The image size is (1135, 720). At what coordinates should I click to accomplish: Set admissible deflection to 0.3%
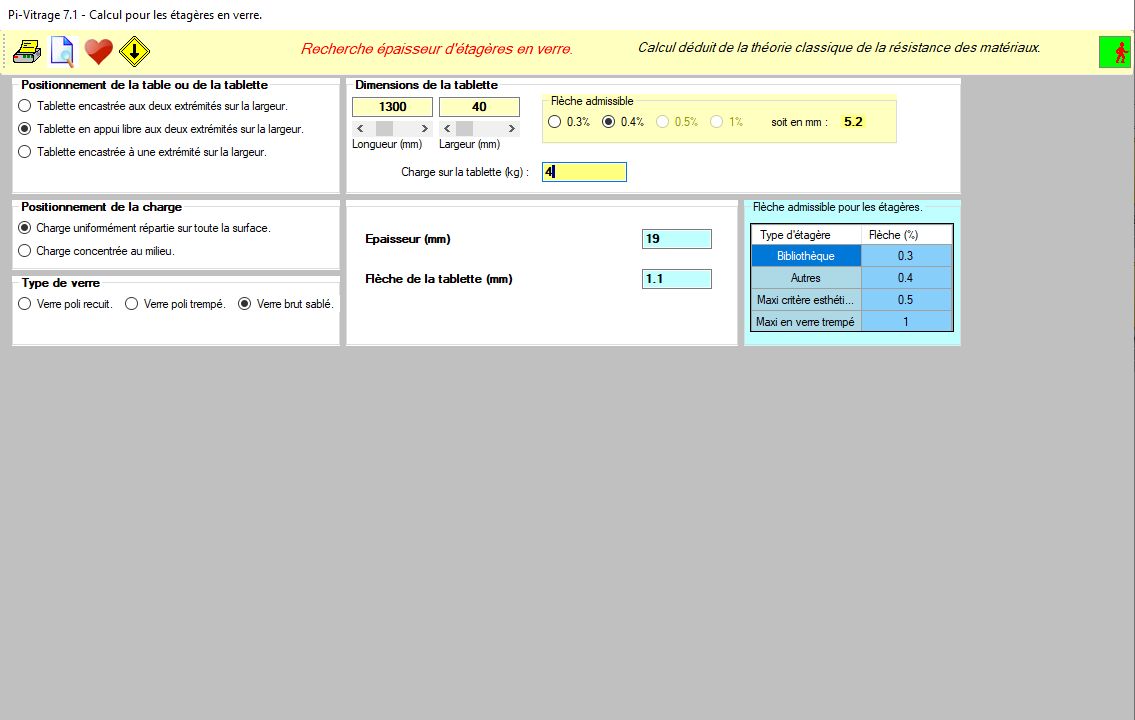point(555,122)
